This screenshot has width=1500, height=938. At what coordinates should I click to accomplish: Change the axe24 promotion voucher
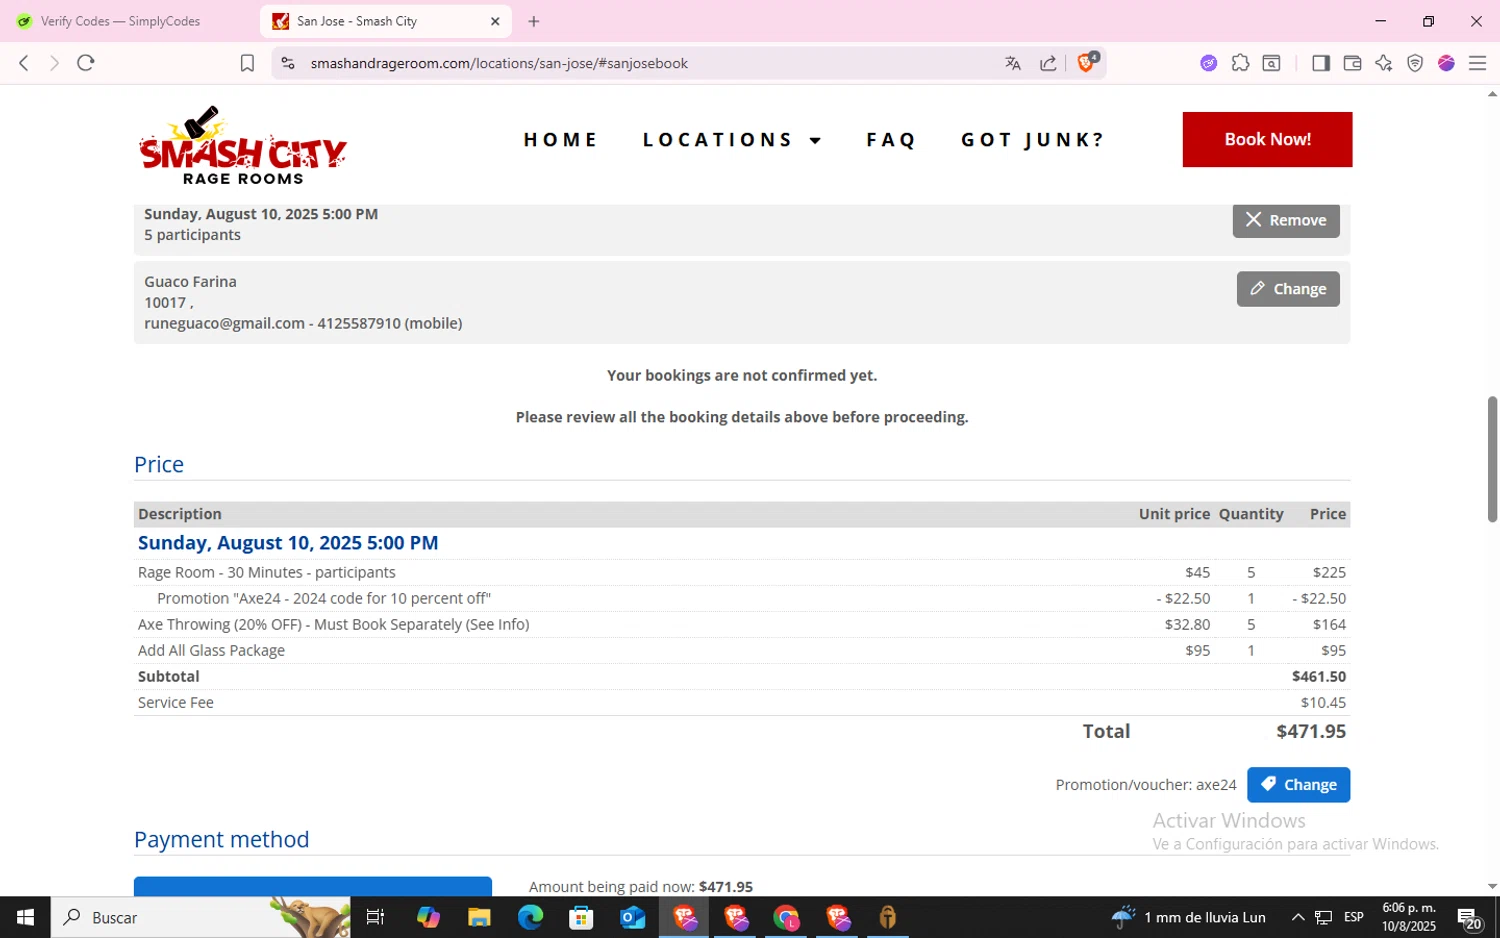pyautogui.click(x=1298, y=785)
